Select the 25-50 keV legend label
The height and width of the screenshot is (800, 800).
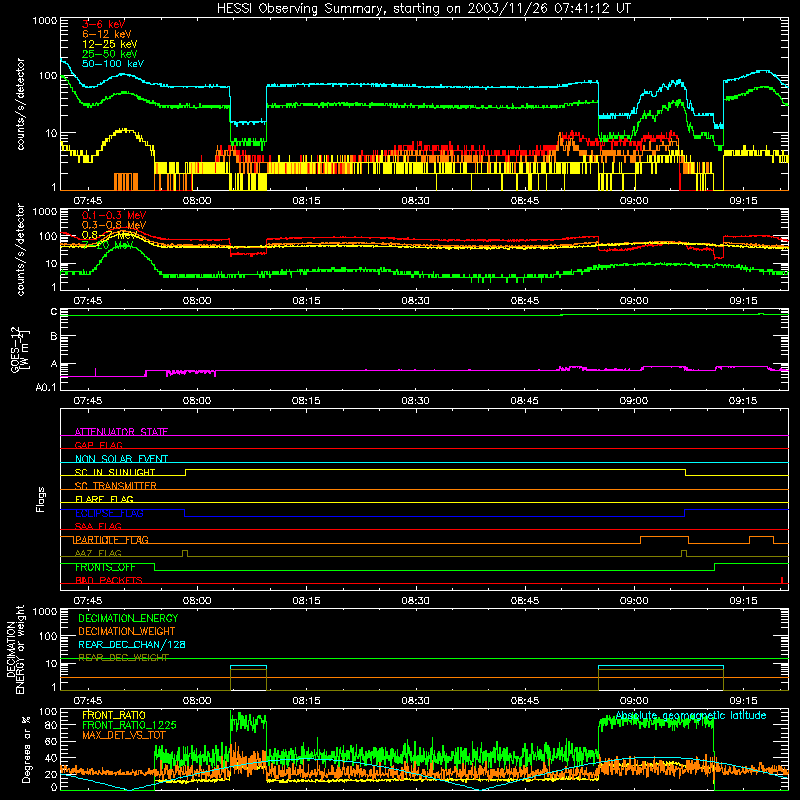click(110, 54)
